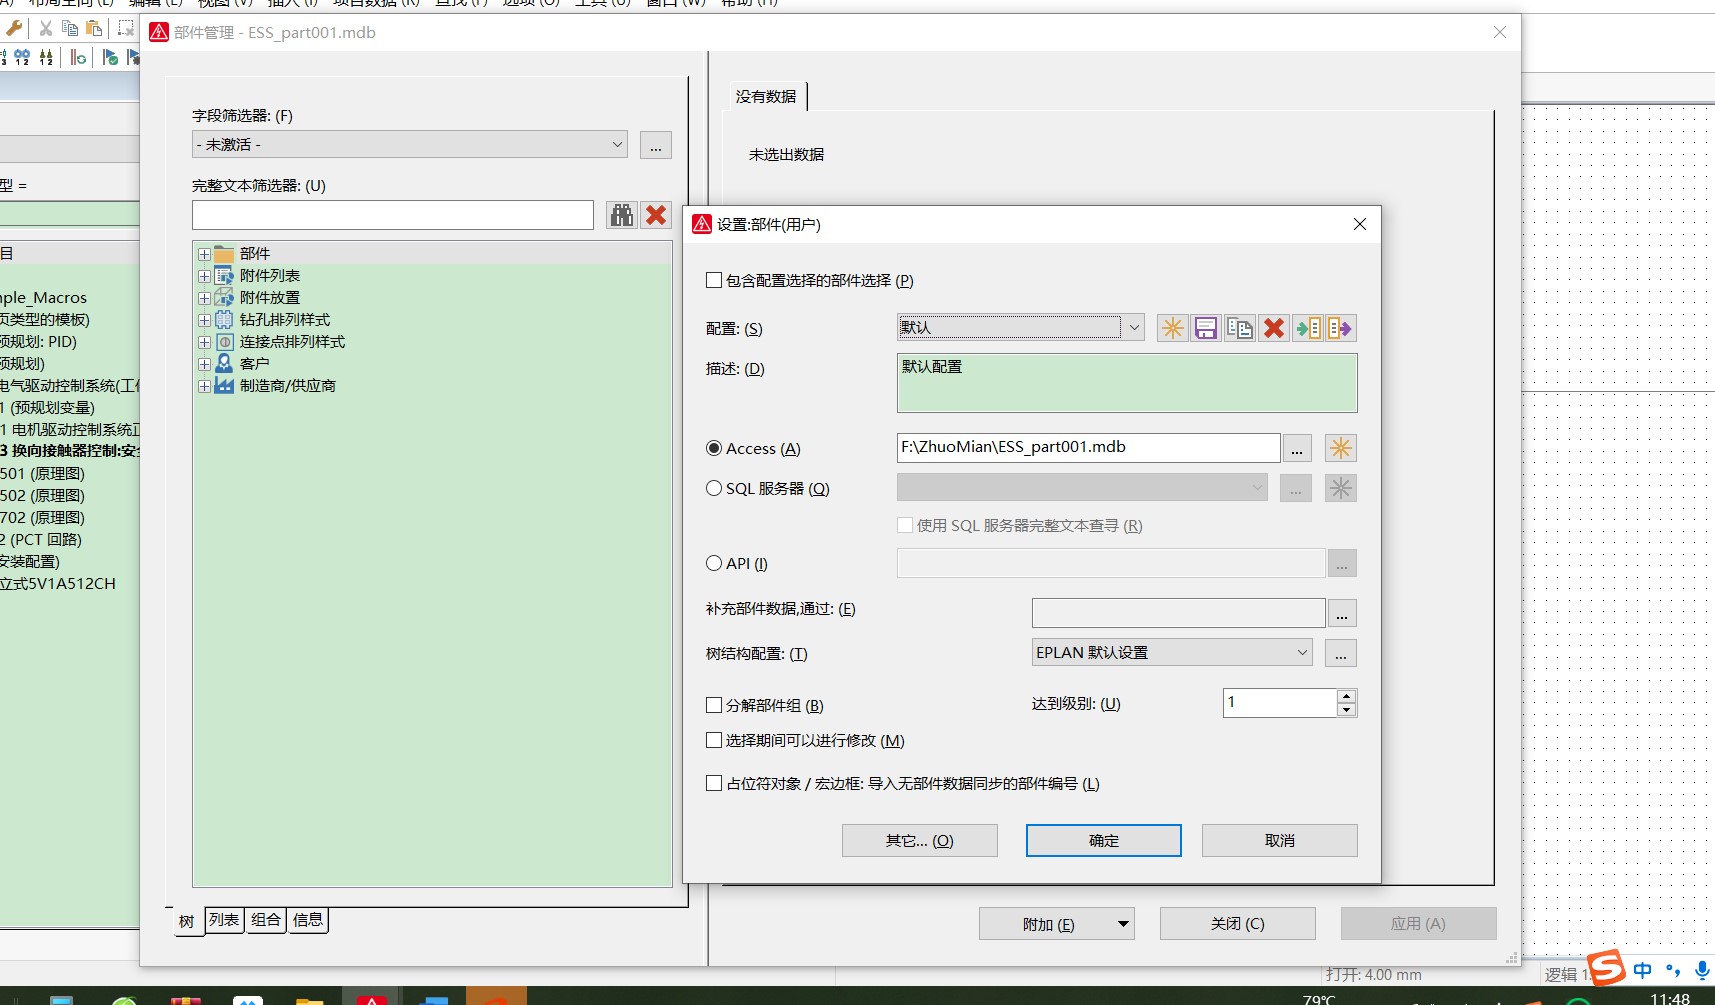The height and width of the screenshot is (1005, 1715).
Task: Switch to the 组合 tab
Action: coord(266,920)
